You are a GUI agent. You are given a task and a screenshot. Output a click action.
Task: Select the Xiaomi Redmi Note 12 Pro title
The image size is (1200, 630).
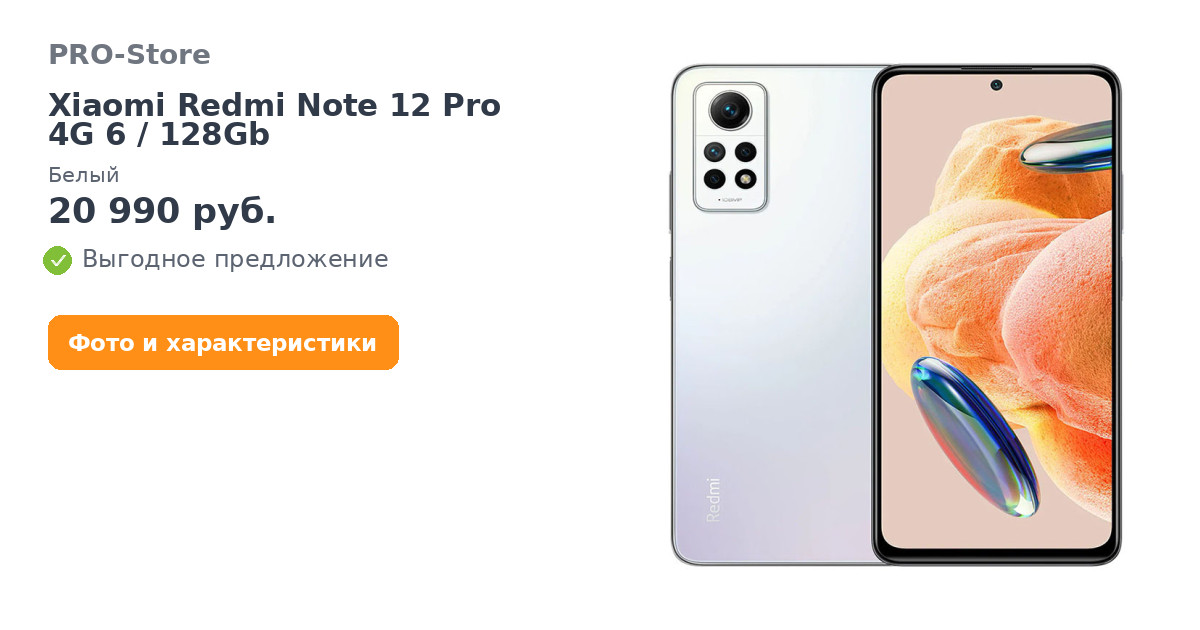pyautogui.click(x=274, y=105)
